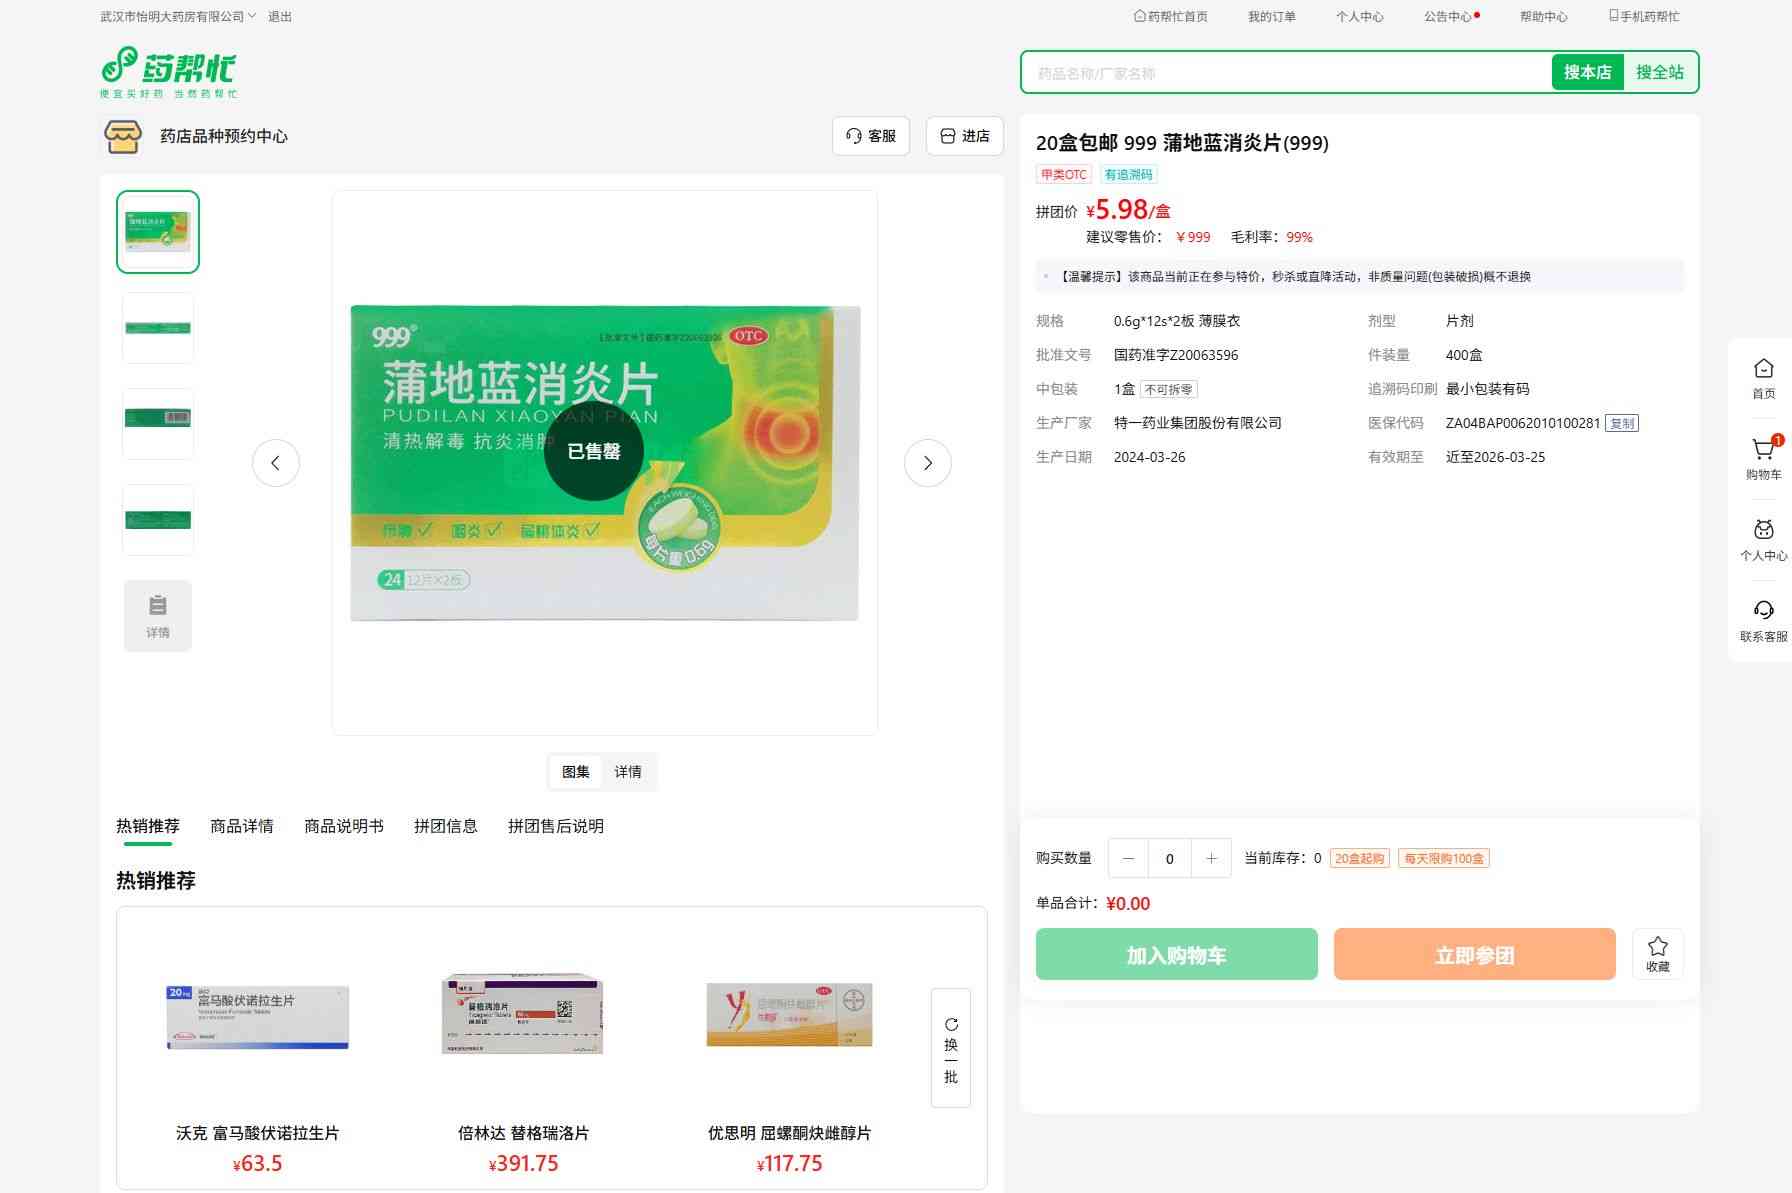Enter the store via 进店
Screen dimensions: 1792x1193
click(965, 136)
